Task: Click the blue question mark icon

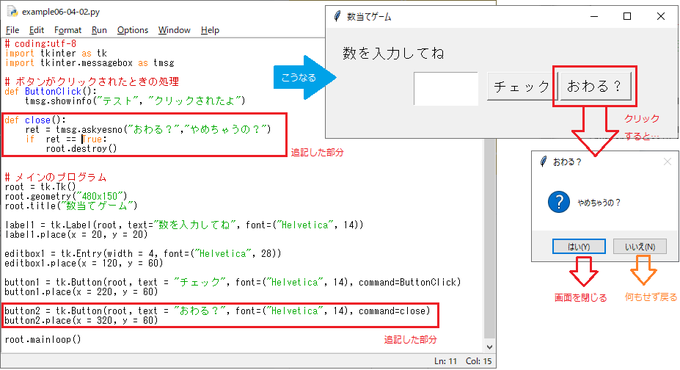Action: 559,202
